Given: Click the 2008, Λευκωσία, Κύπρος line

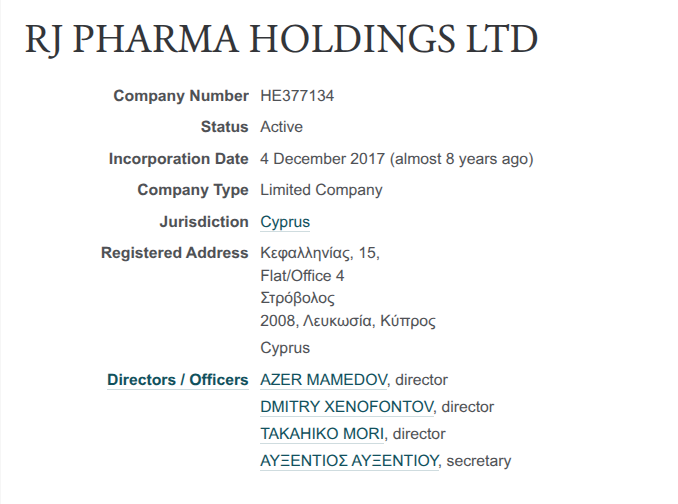Looking at the screenshot, I should [348, 321].
